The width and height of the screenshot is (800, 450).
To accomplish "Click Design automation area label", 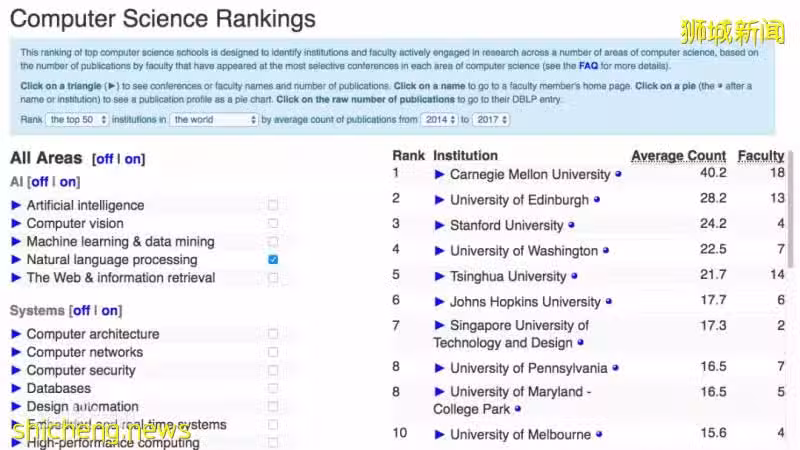I will pyautogui.click(x=83, y=407).
